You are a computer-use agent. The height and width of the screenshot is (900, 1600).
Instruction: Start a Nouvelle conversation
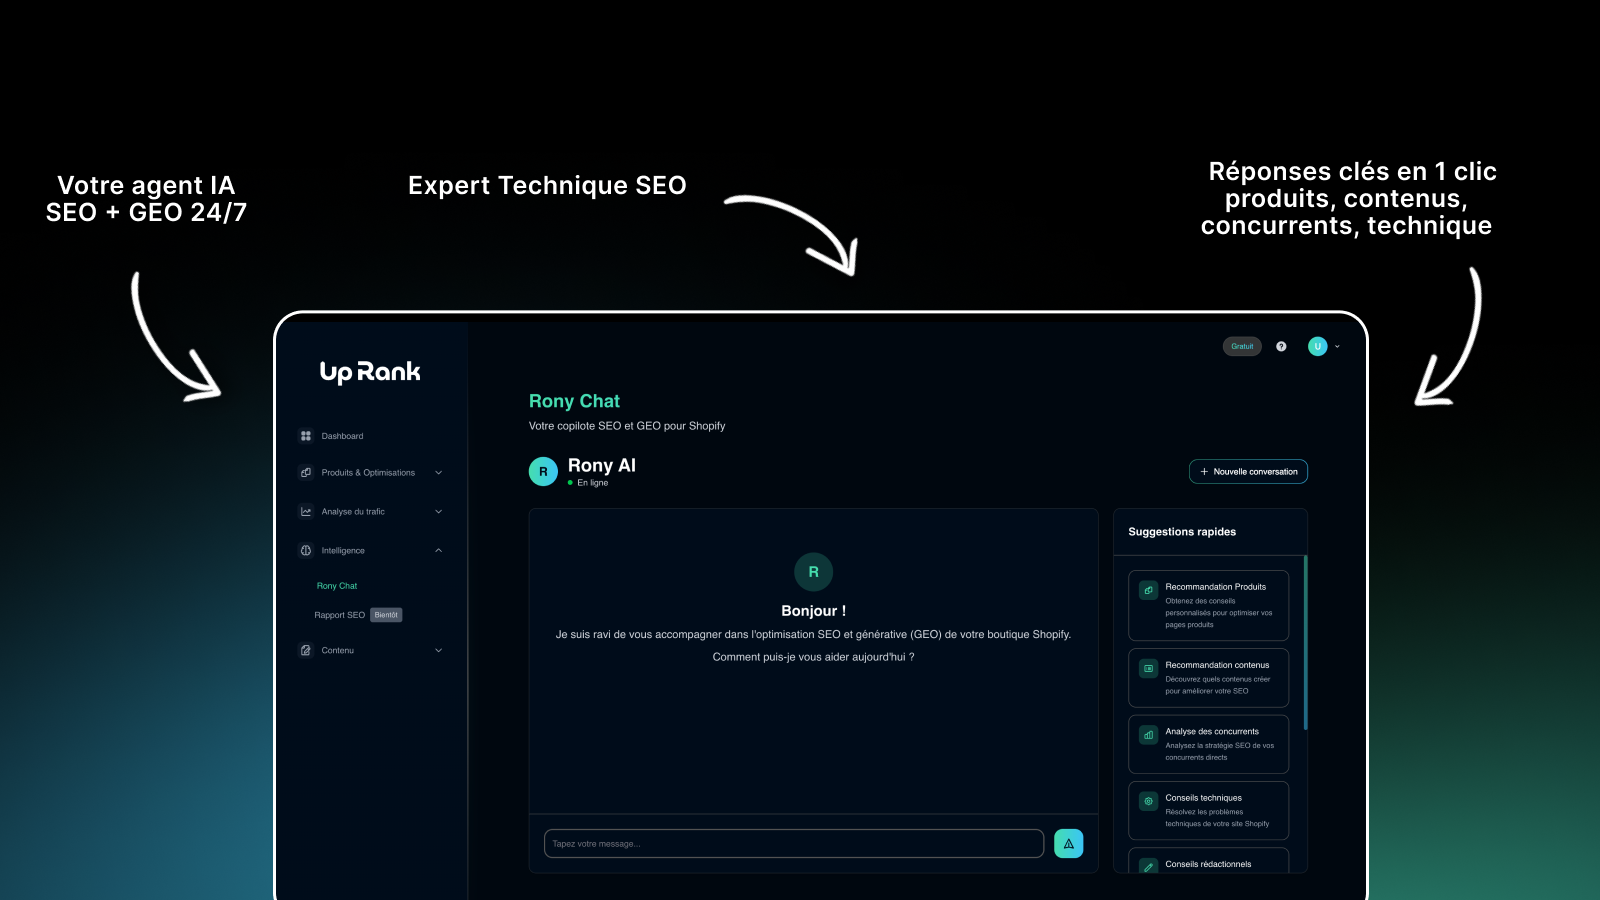(1248, 471)
